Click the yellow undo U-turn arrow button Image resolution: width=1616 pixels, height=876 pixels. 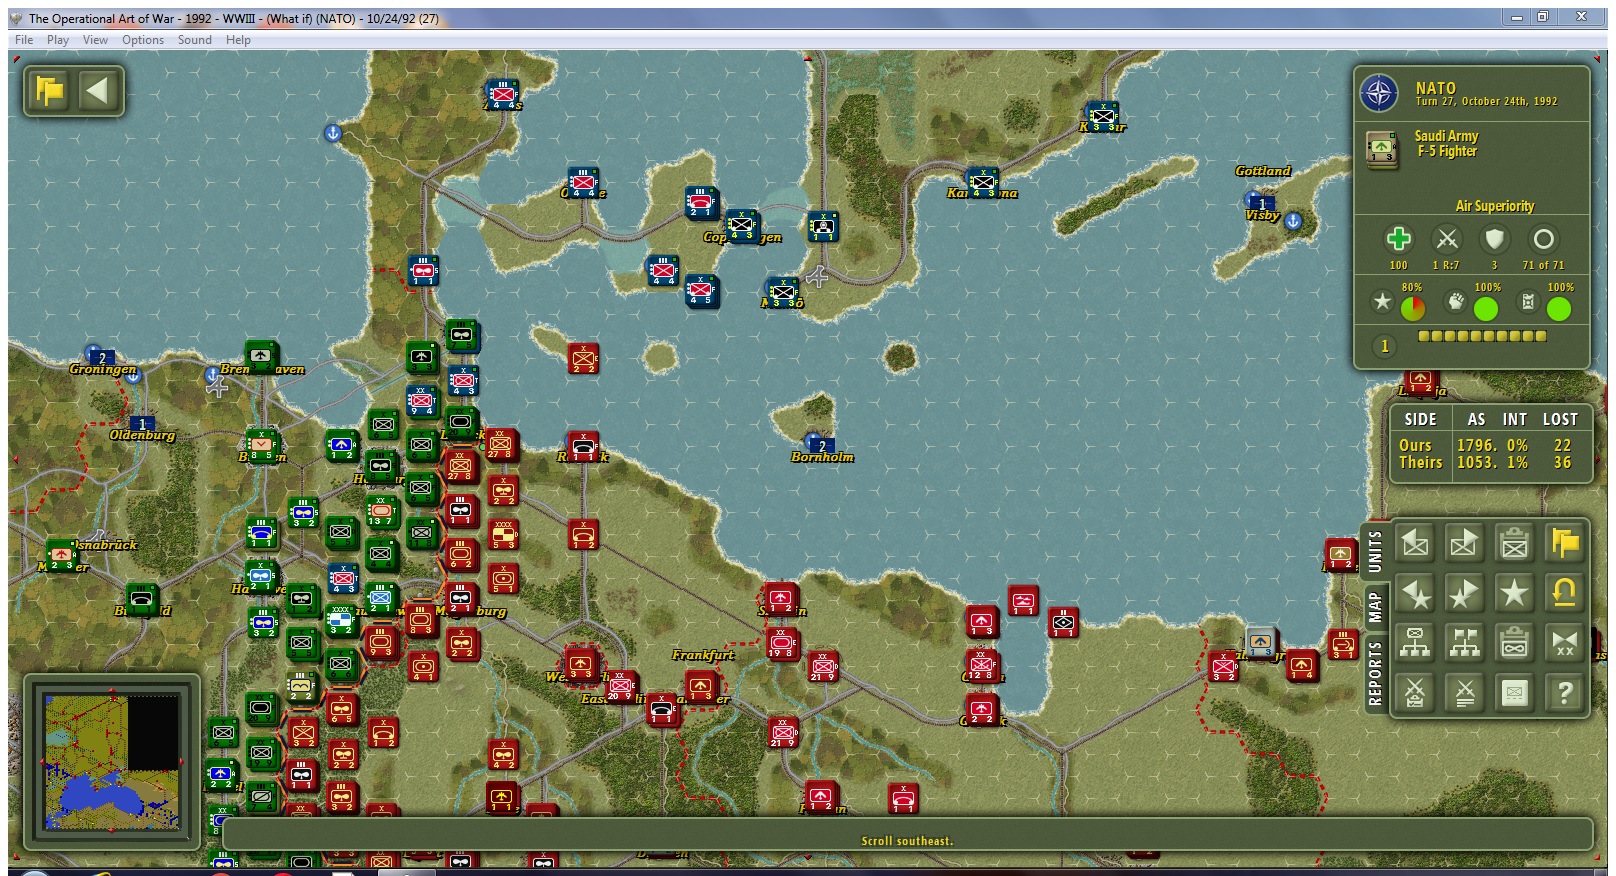1564,593
